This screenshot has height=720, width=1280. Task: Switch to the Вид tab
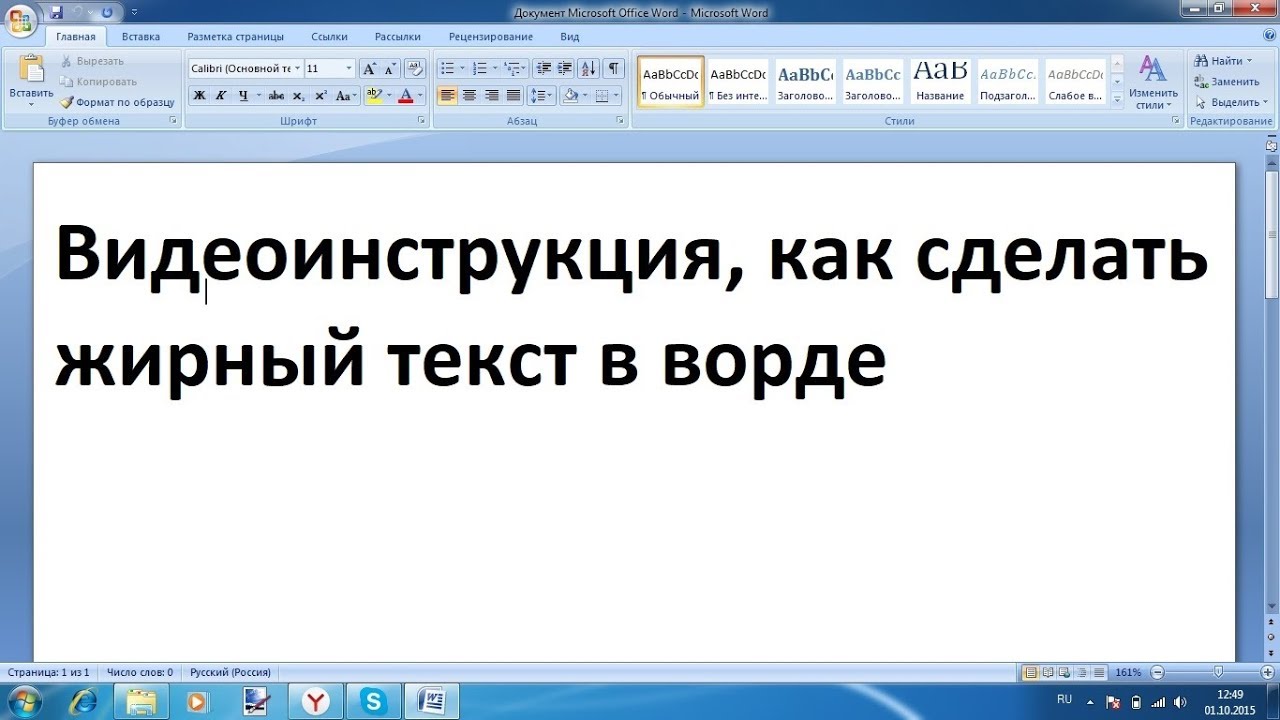570,37
